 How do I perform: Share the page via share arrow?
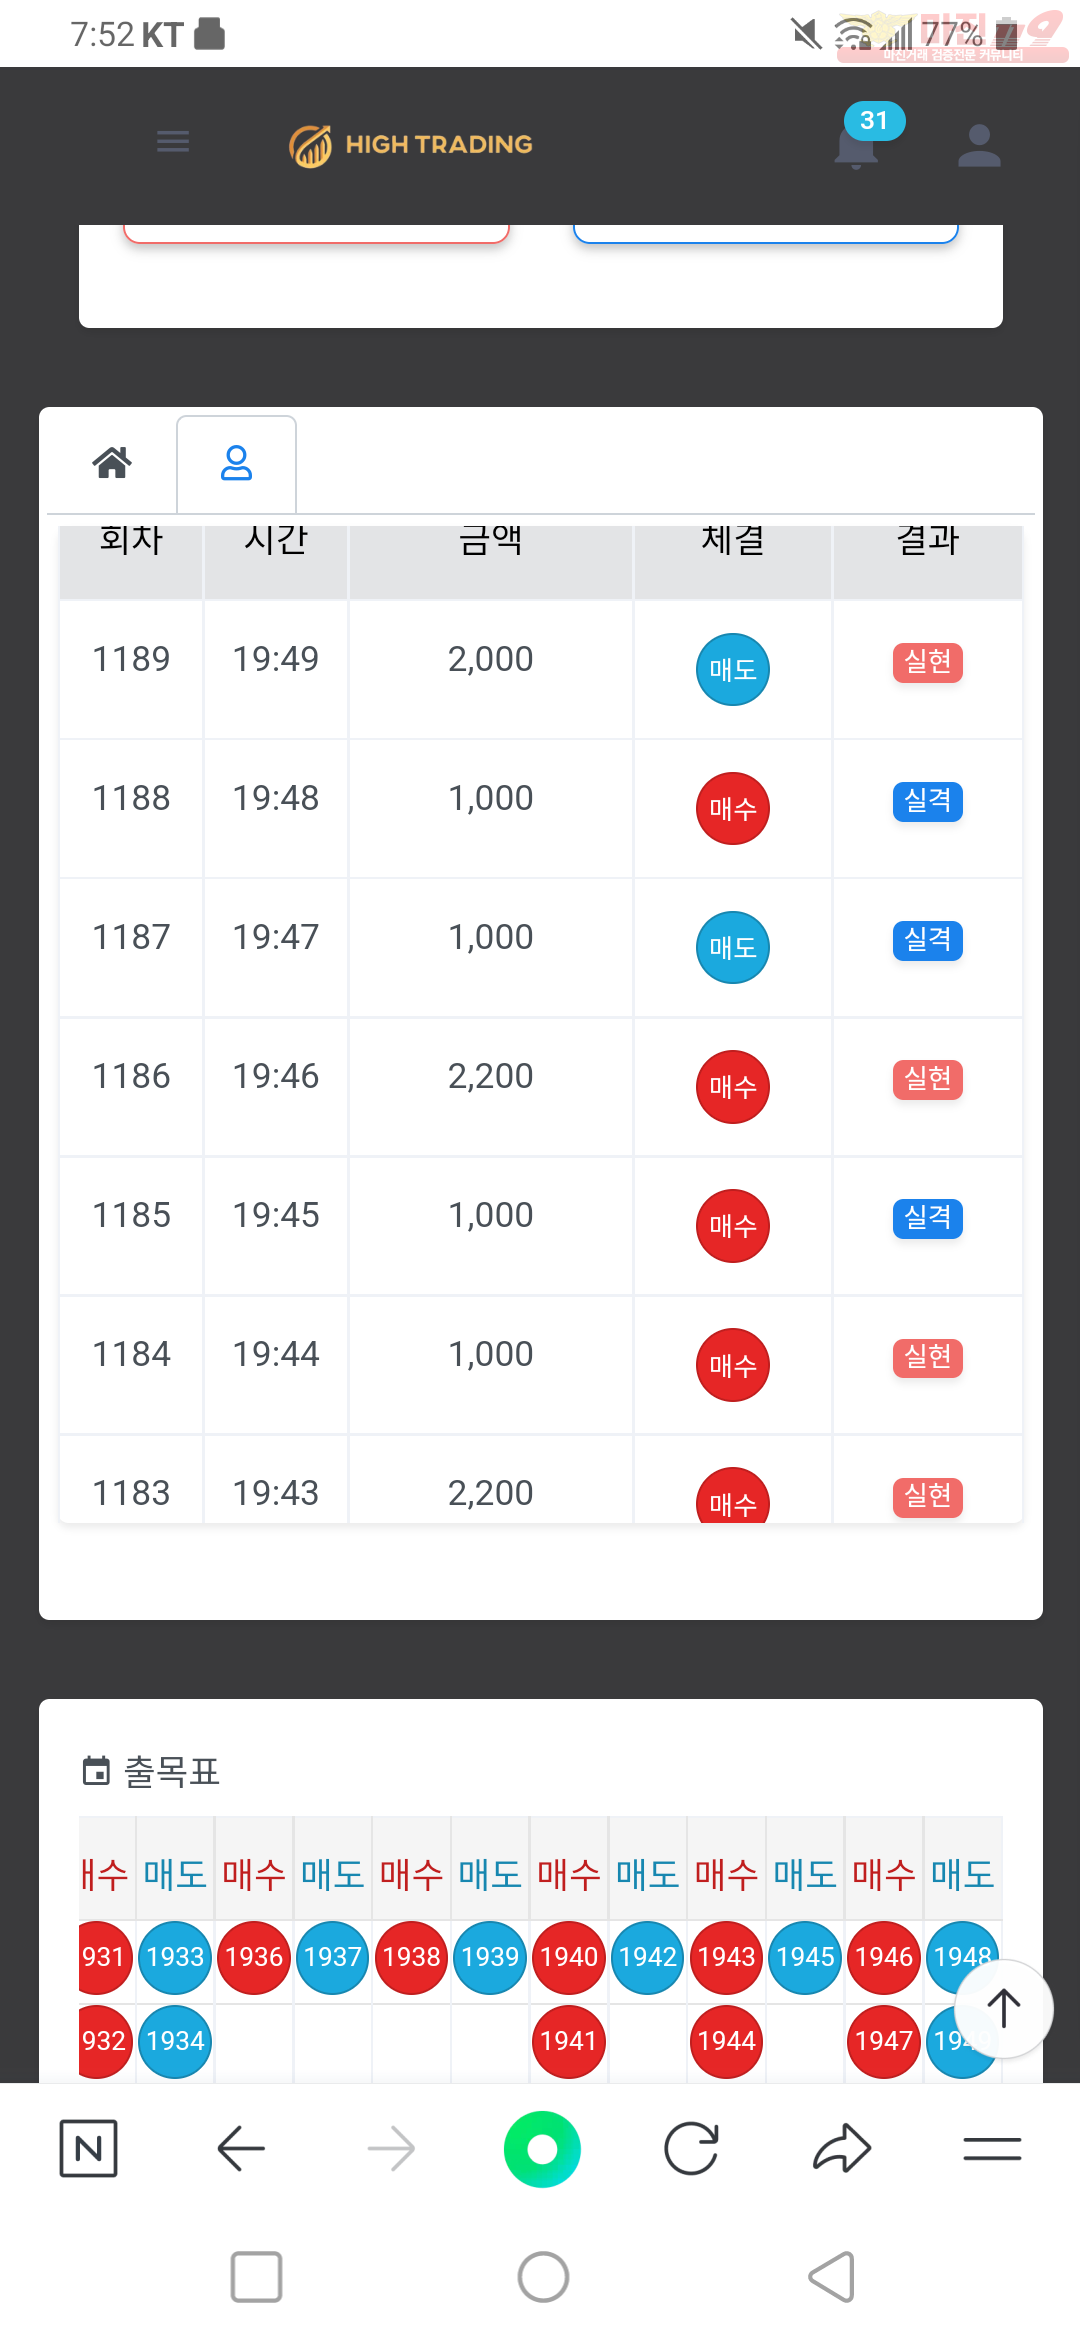[842, 2148]
